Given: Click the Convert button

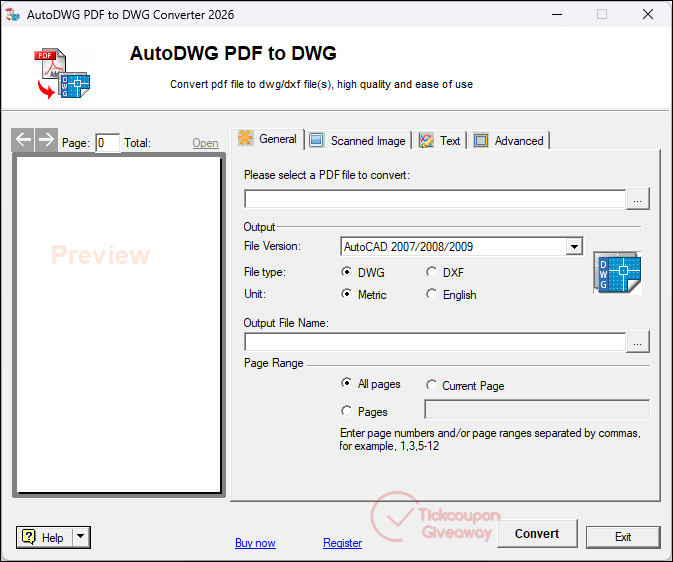Looking at the screenshot, I should (537, 534).
